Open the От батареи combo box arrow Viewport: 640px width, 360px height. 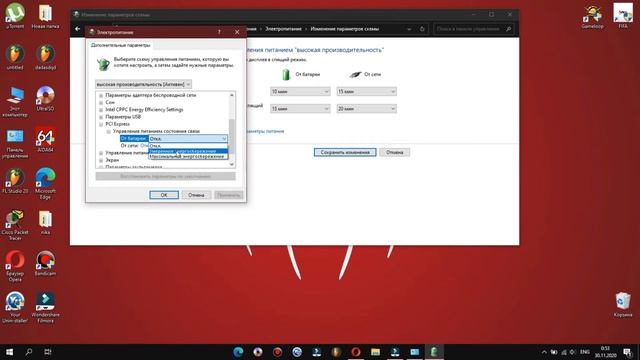click(x=224, y=139)
